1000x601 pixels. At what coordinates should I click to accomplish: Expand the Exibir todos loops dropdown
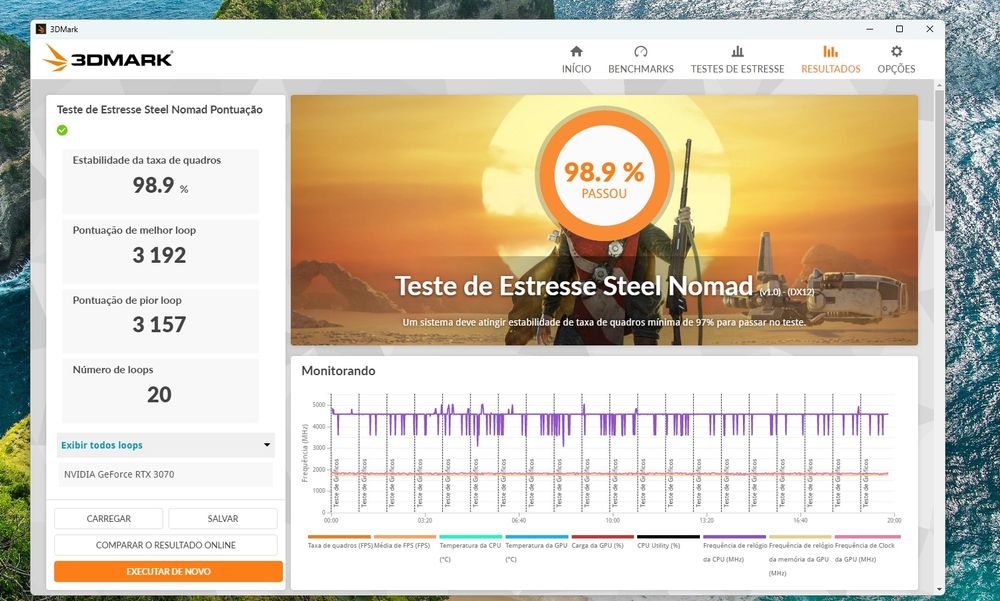click(x=165, y=445)
